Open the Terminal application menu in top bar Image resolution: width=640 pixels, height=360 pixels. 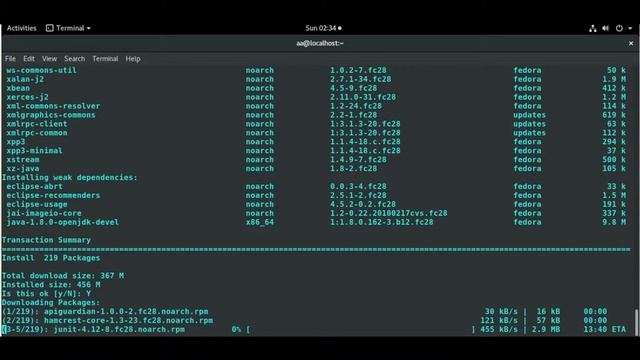pyautogui.click(x=68, y=28)
